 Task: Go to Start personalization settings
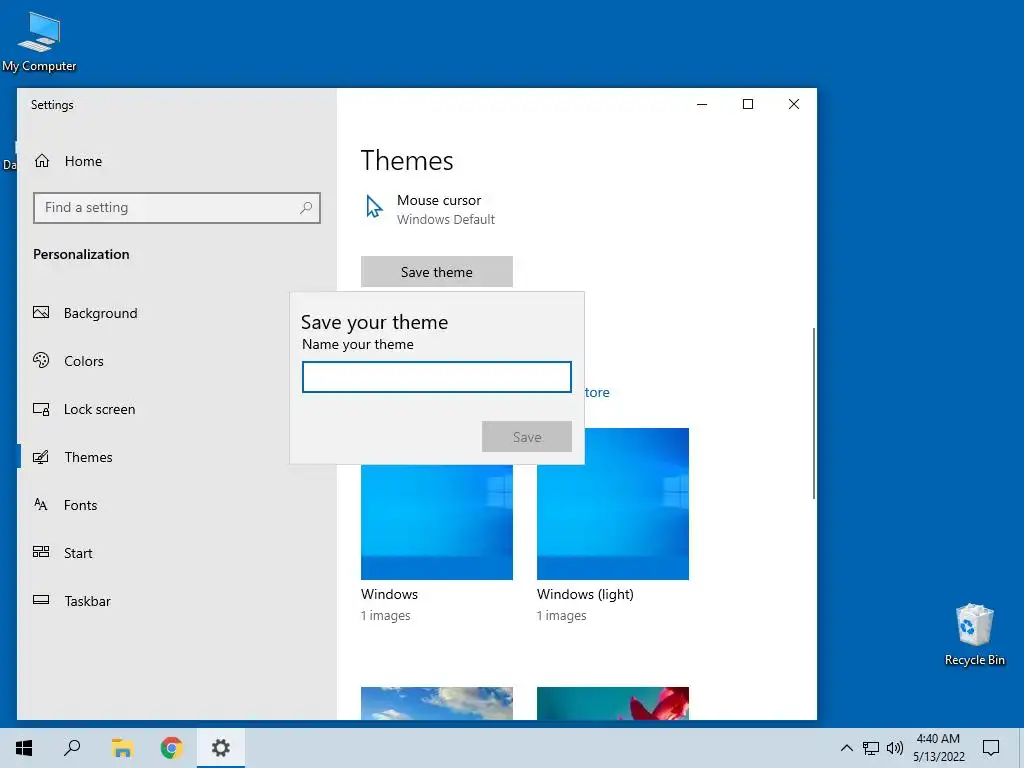pyautogui.click(x=78, y=553)
